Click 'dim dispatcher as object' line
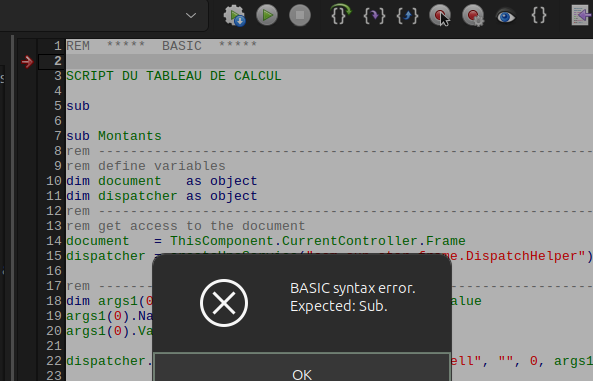 (162, 196)
